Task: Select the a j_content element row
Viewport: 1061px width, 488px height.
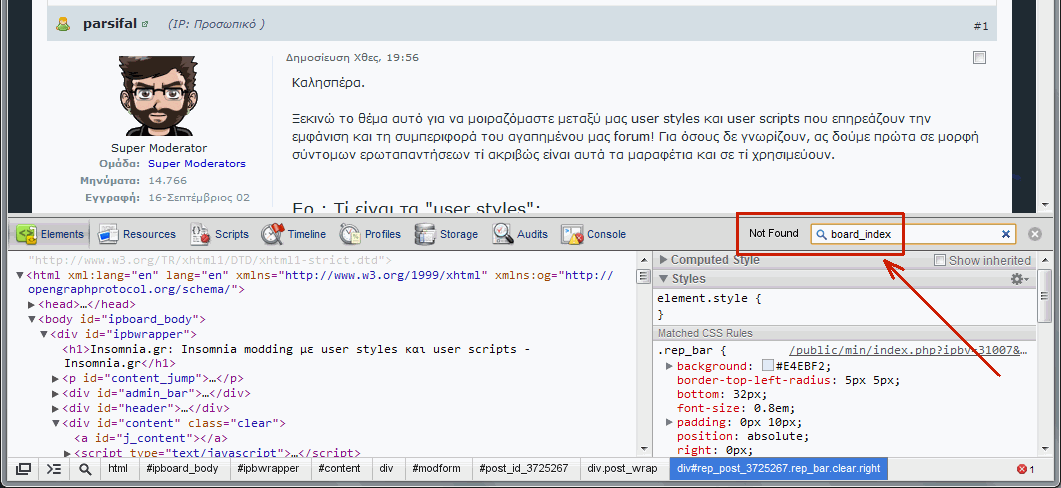Action: 150,438
